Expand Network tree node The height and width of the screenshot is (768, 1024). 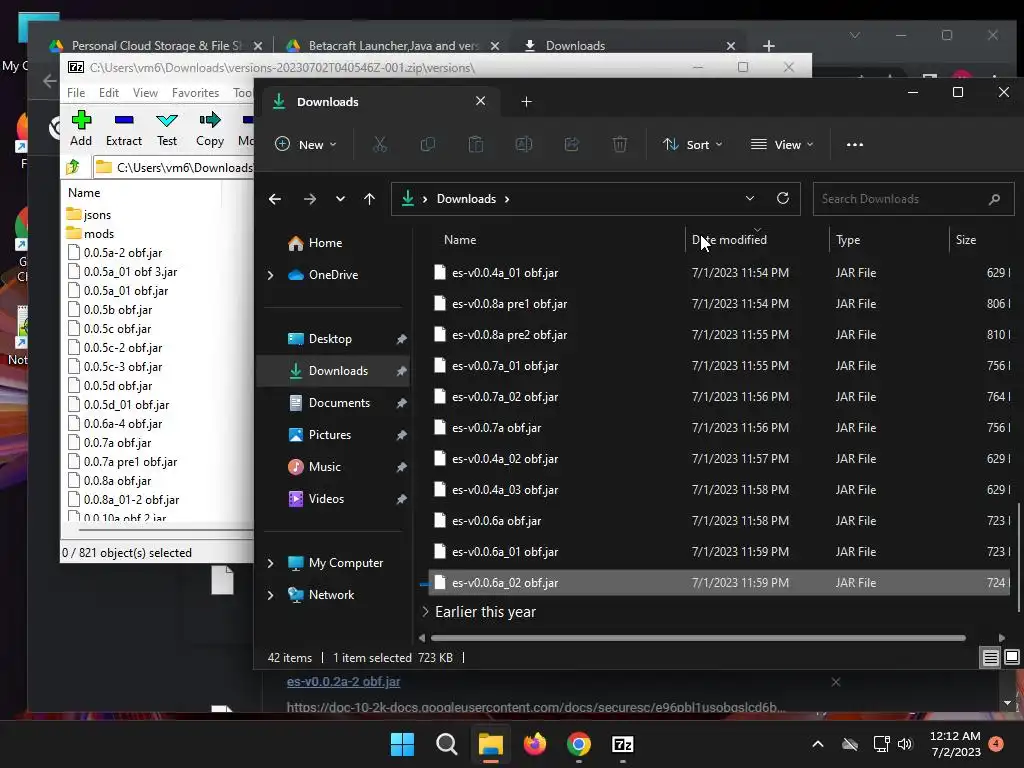click(x=270, y=595)
